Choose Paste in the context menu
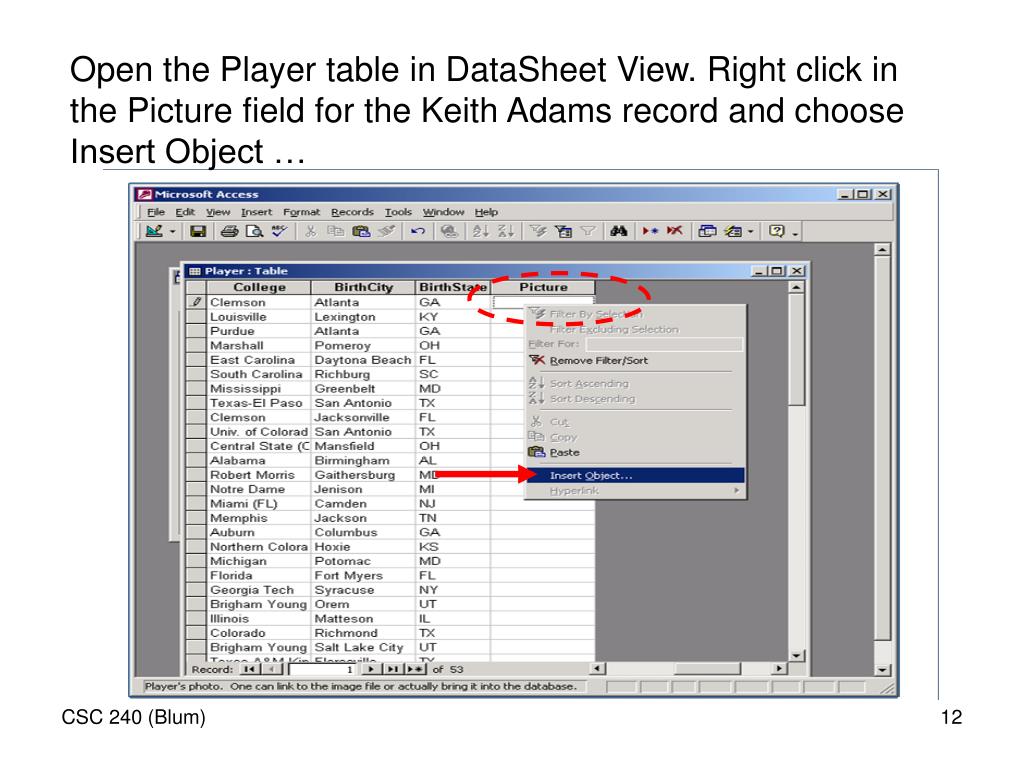This screenshot has height=768, width=1024. [x=635, y=453]
